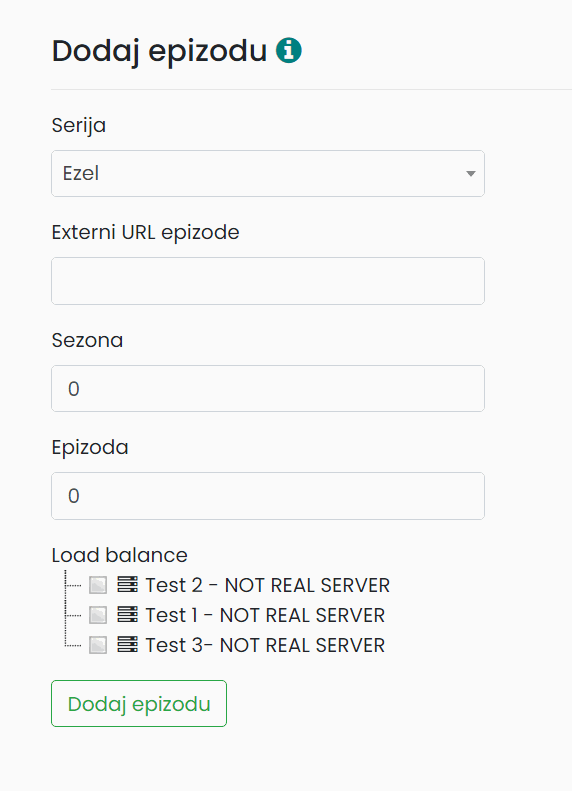Click the dropdown arrow in Serija field

471,174
